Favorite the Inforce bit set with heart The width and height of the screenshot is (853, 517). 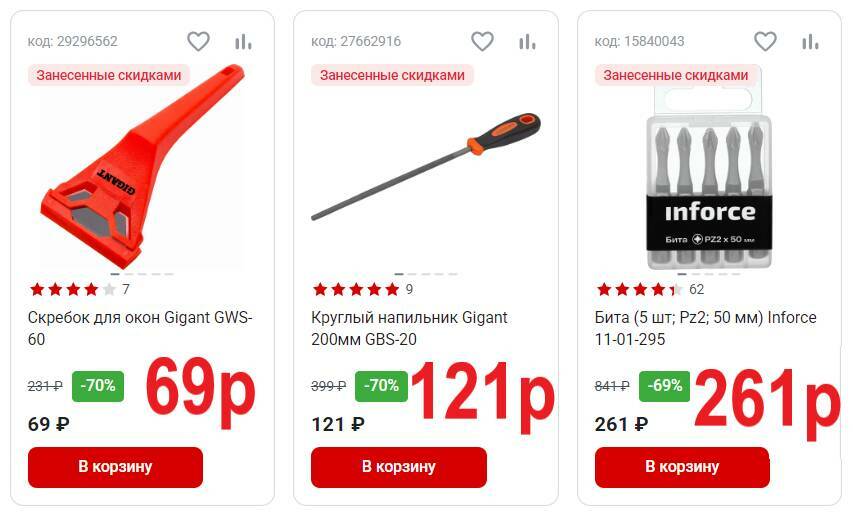(x=765, y=41)
